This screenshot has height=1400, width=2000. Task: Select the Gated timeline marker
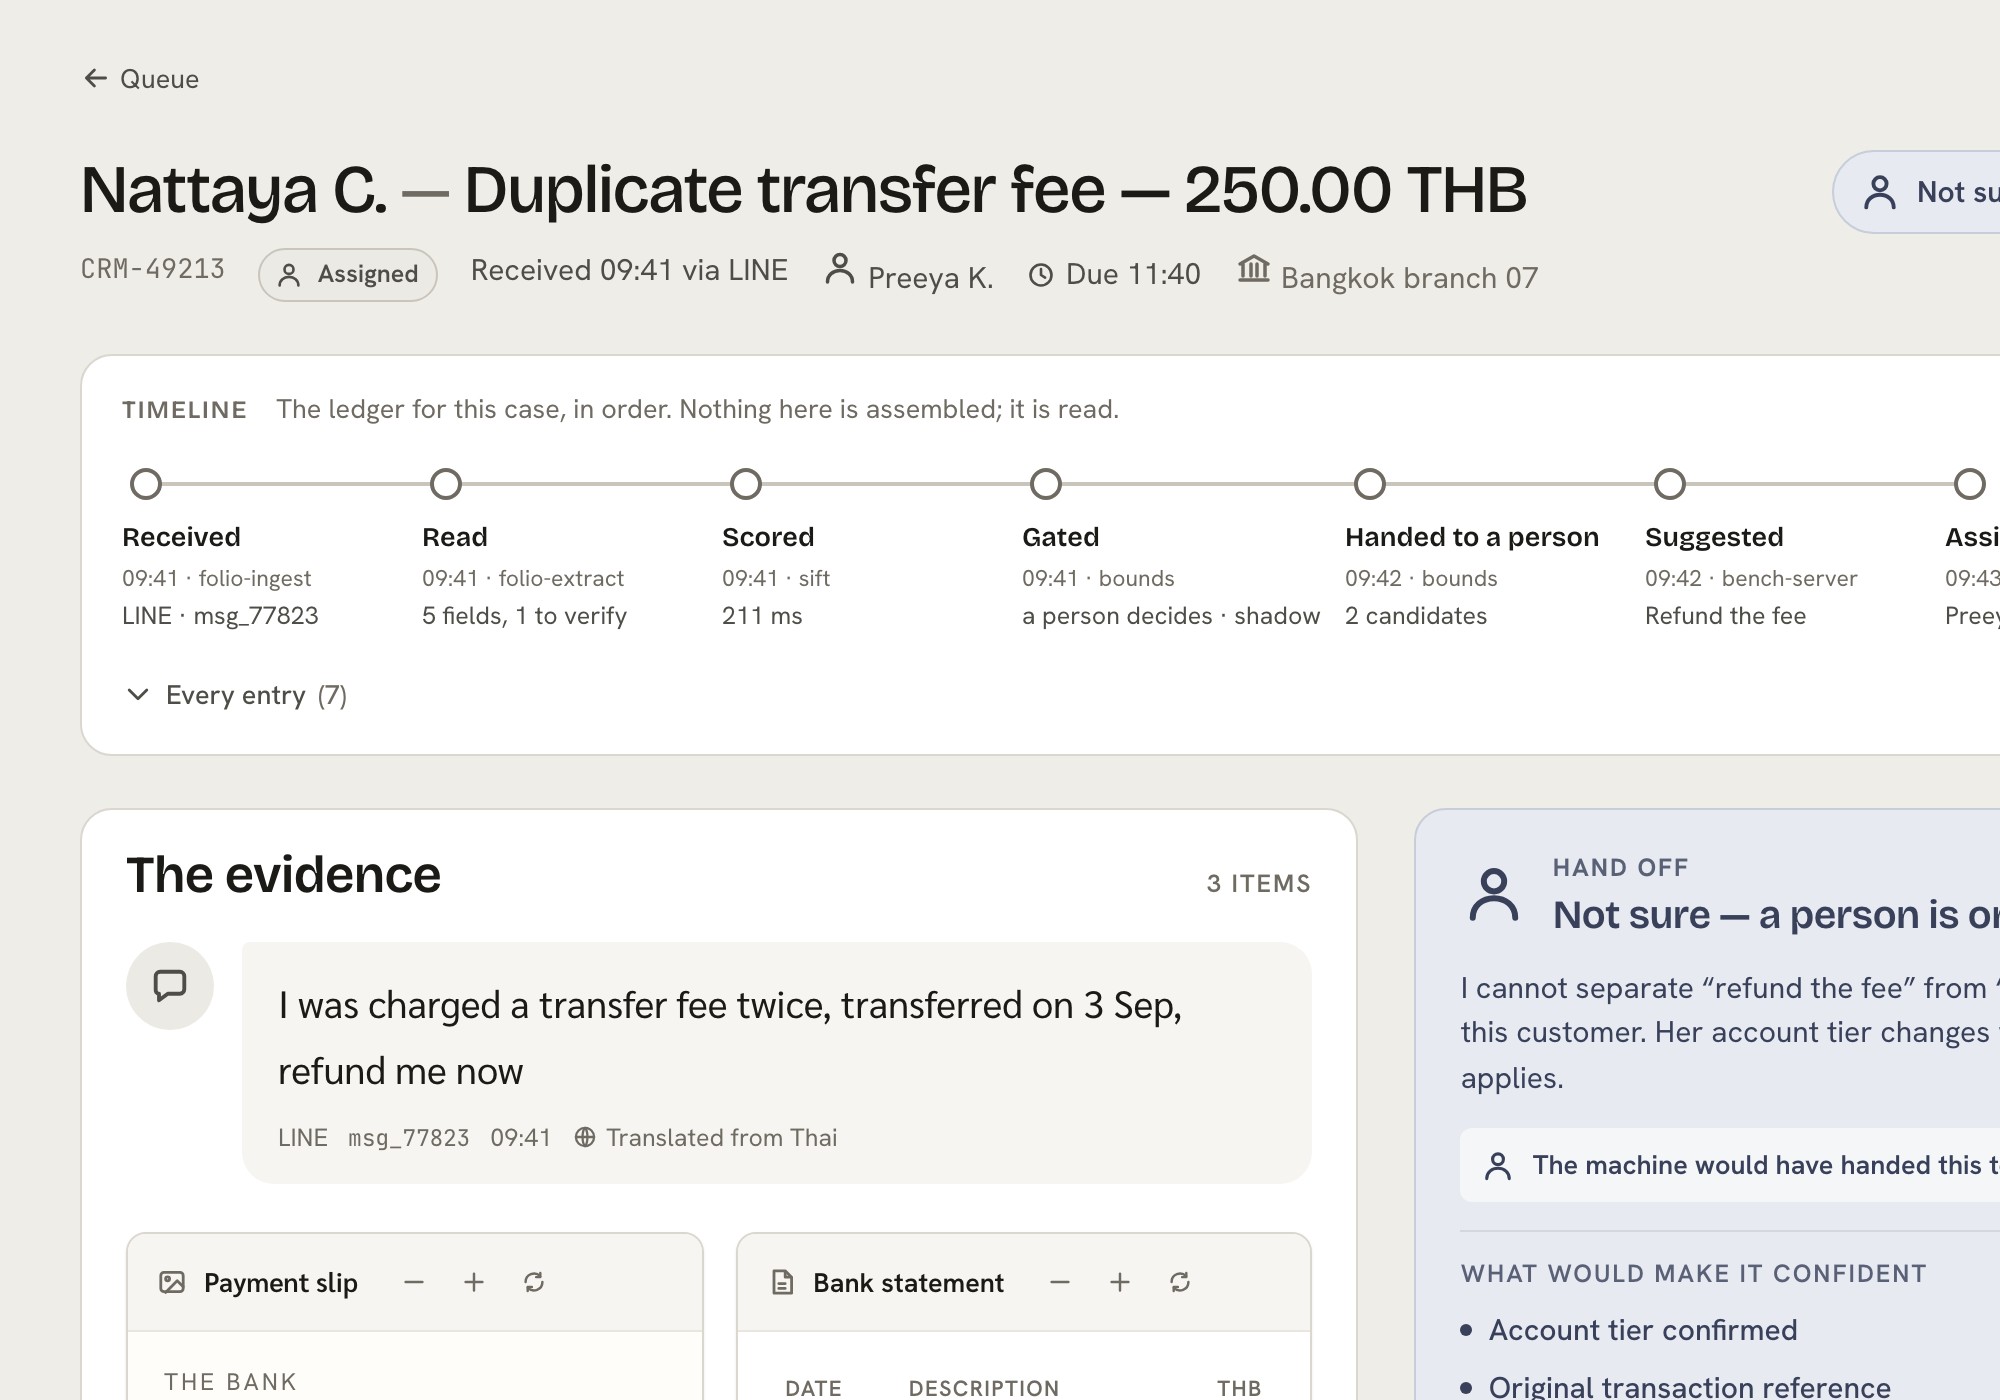click(1046, 484)
